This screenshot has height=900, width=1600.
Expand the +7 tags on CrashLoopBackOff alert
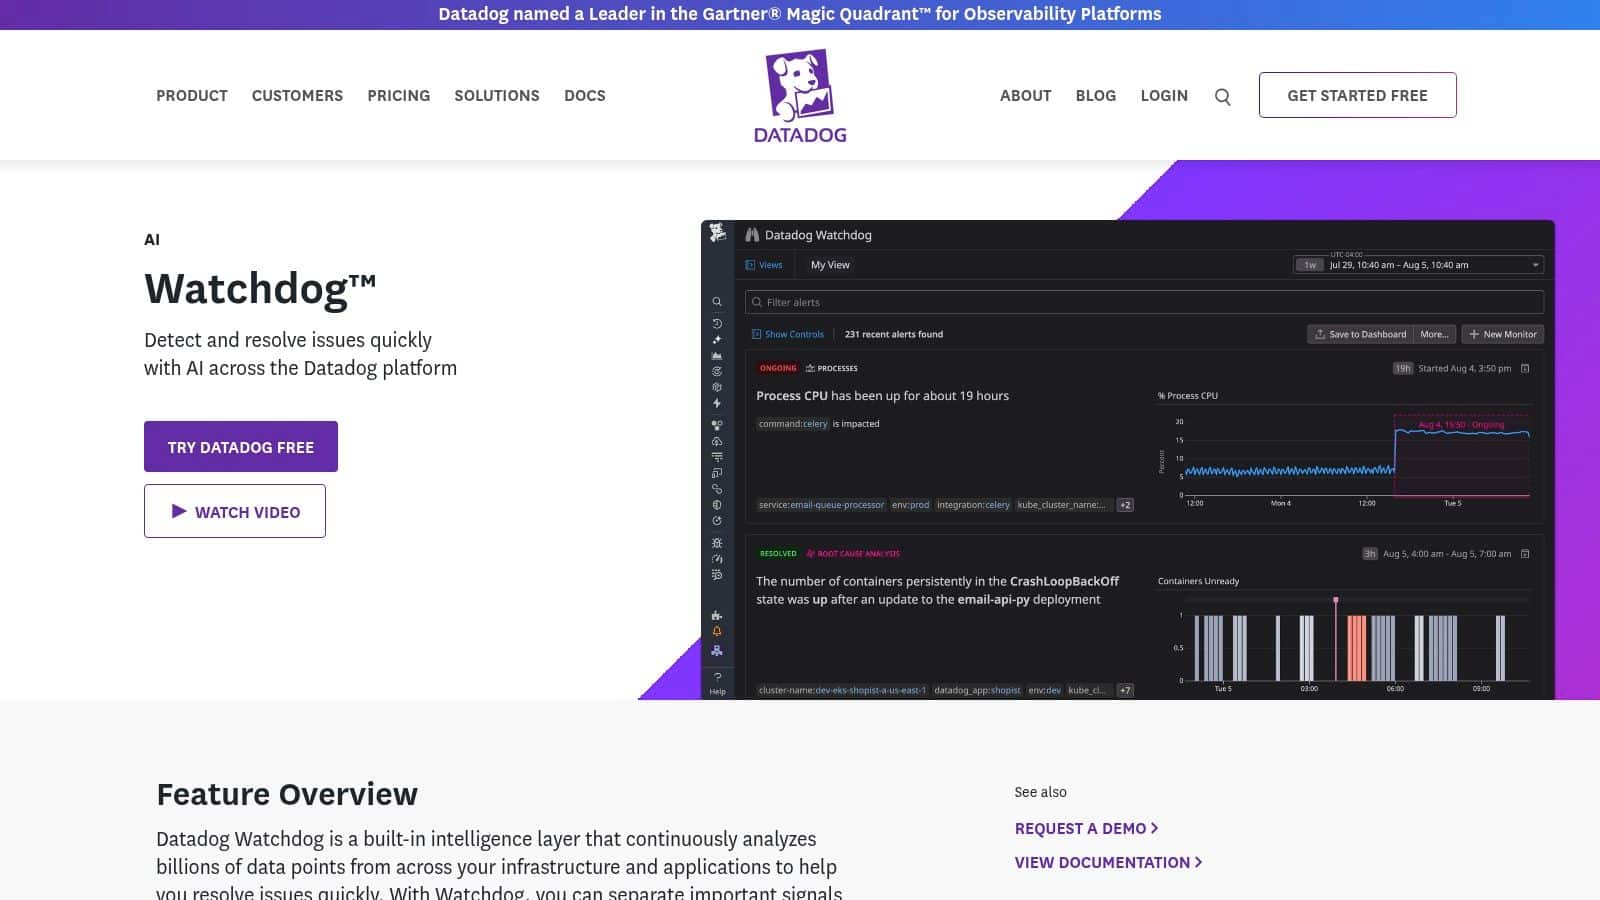[x=1125, y=690]
